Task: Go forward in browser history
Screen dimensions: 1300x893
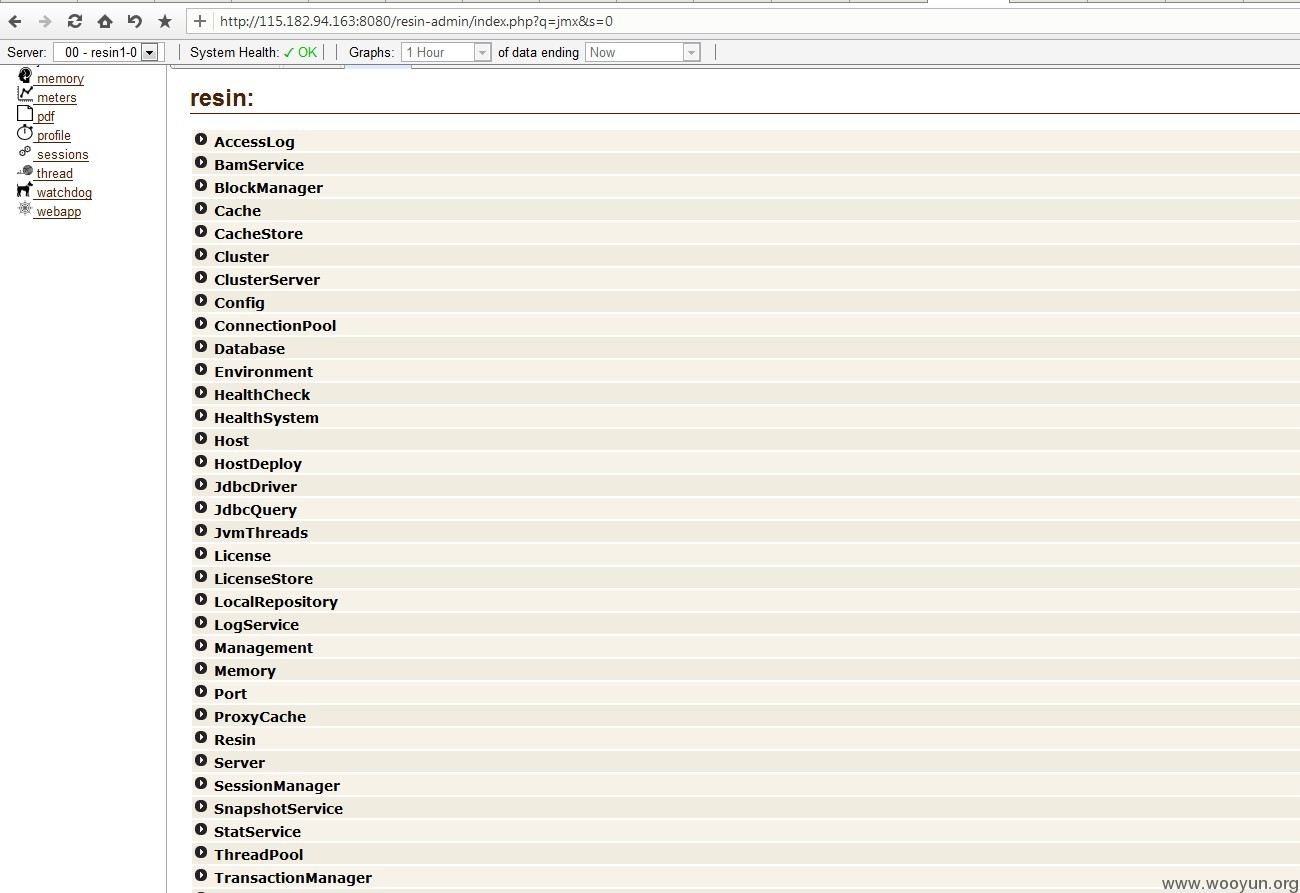Action: pos(45,21)
